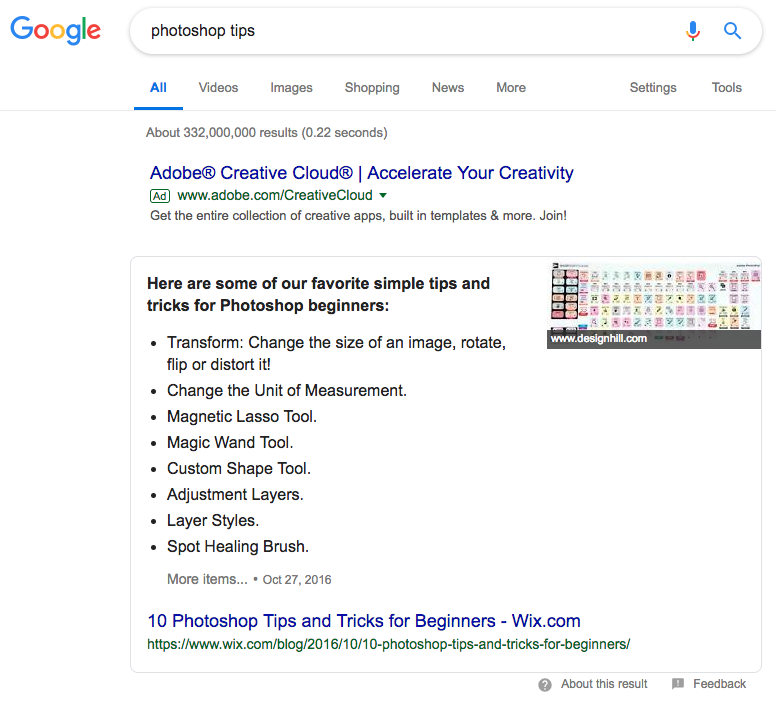Switch to the Images tab

point(291,88)
